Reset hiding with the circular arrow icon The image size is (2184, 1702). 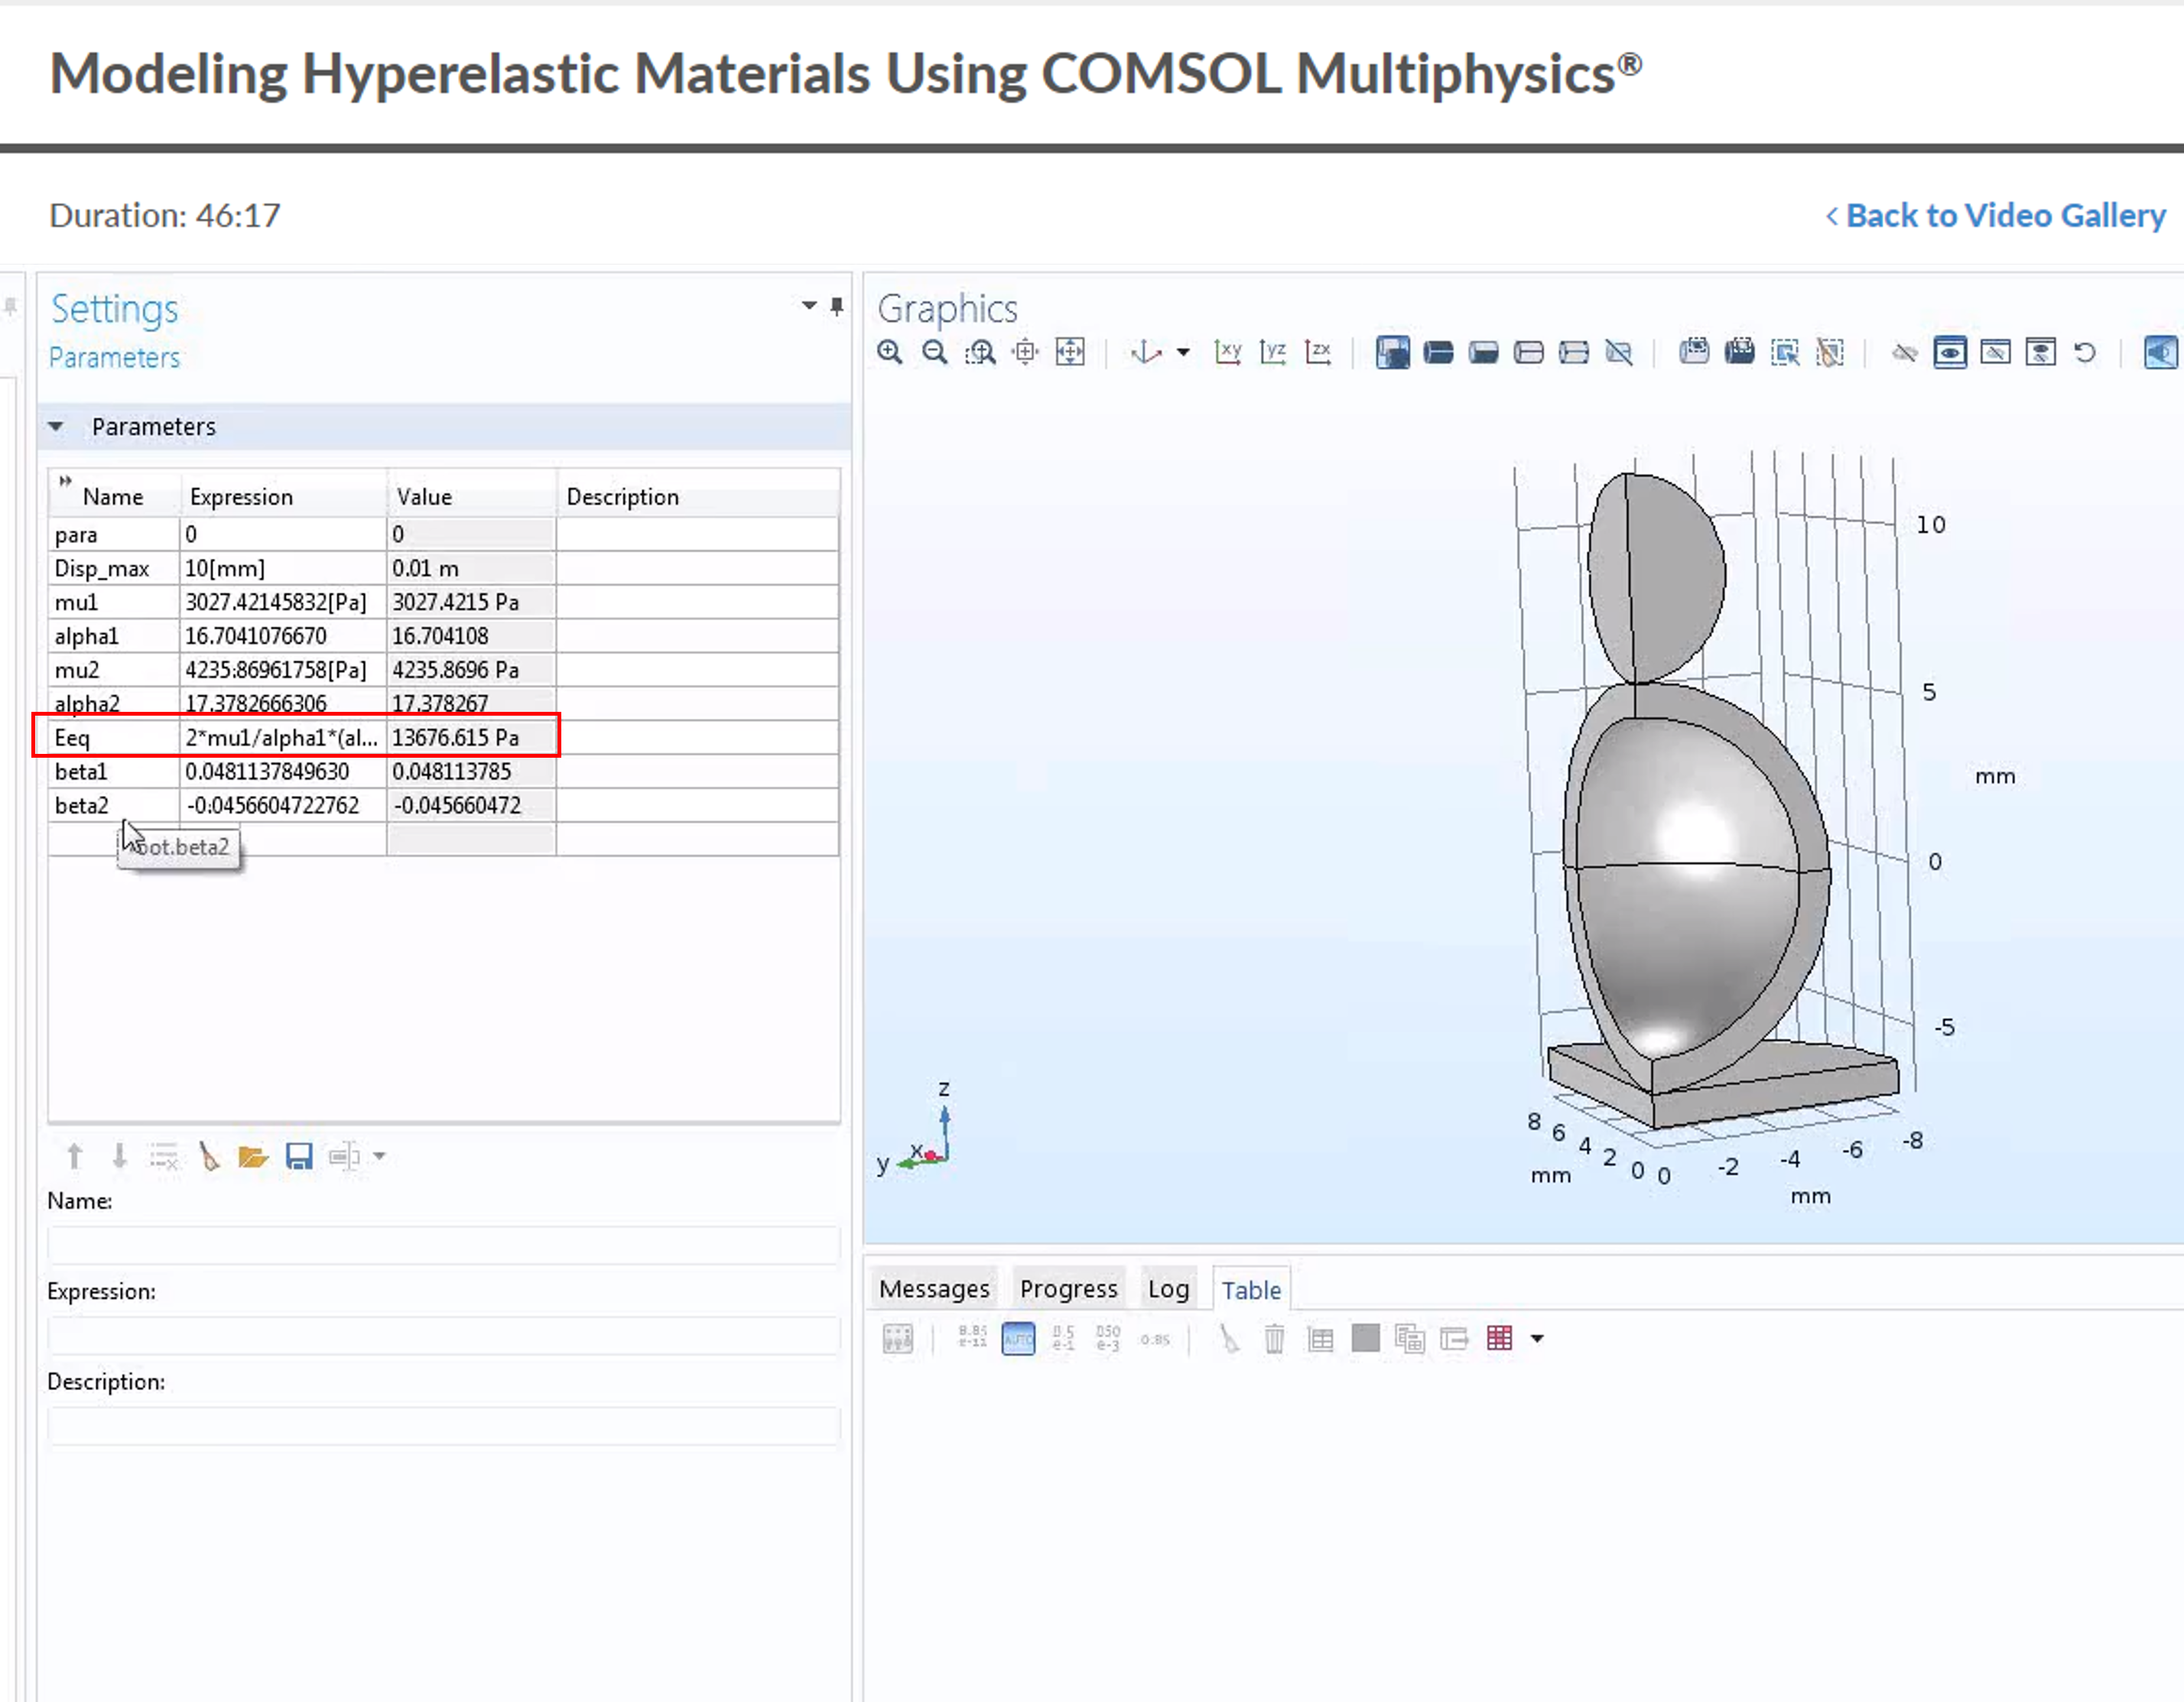coord(2085,352)
